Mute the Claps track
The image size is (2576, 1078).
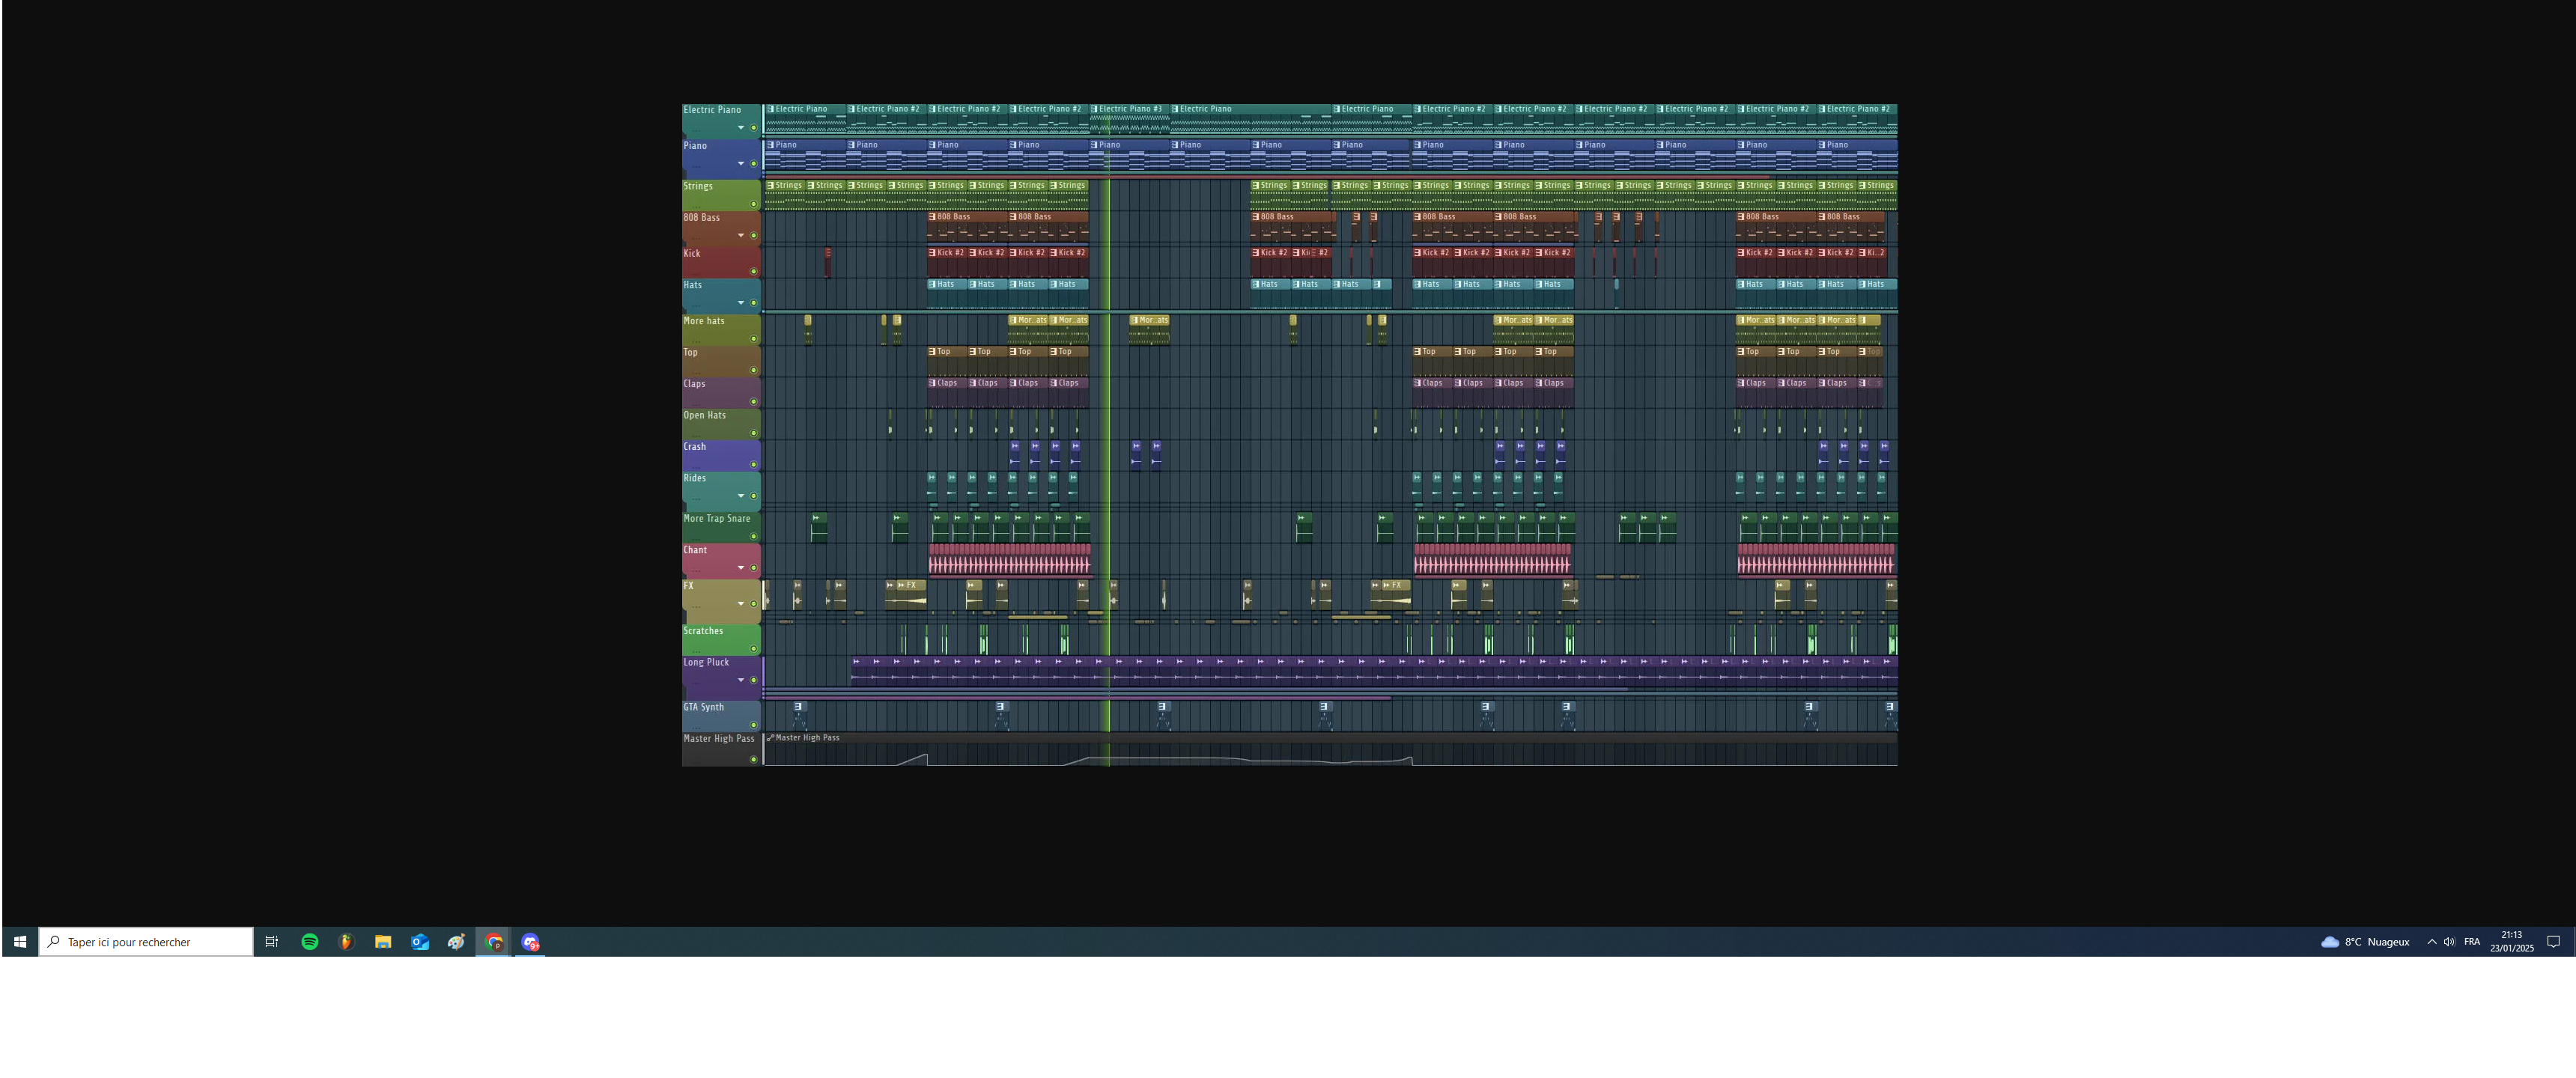754,402
